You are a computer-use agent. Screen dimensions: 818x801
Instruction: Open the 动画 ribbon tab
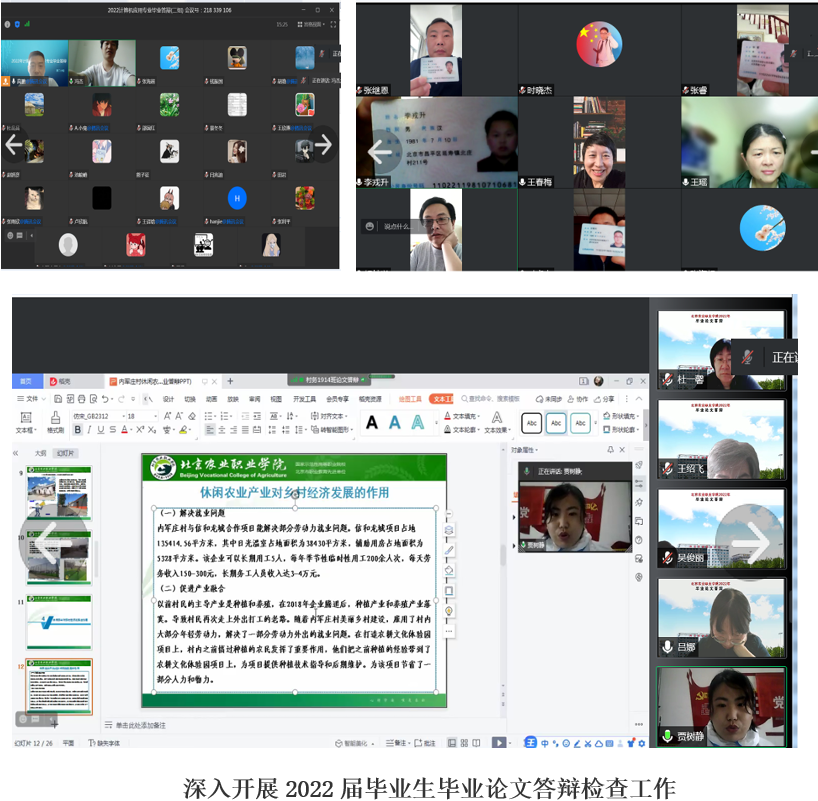212,398
